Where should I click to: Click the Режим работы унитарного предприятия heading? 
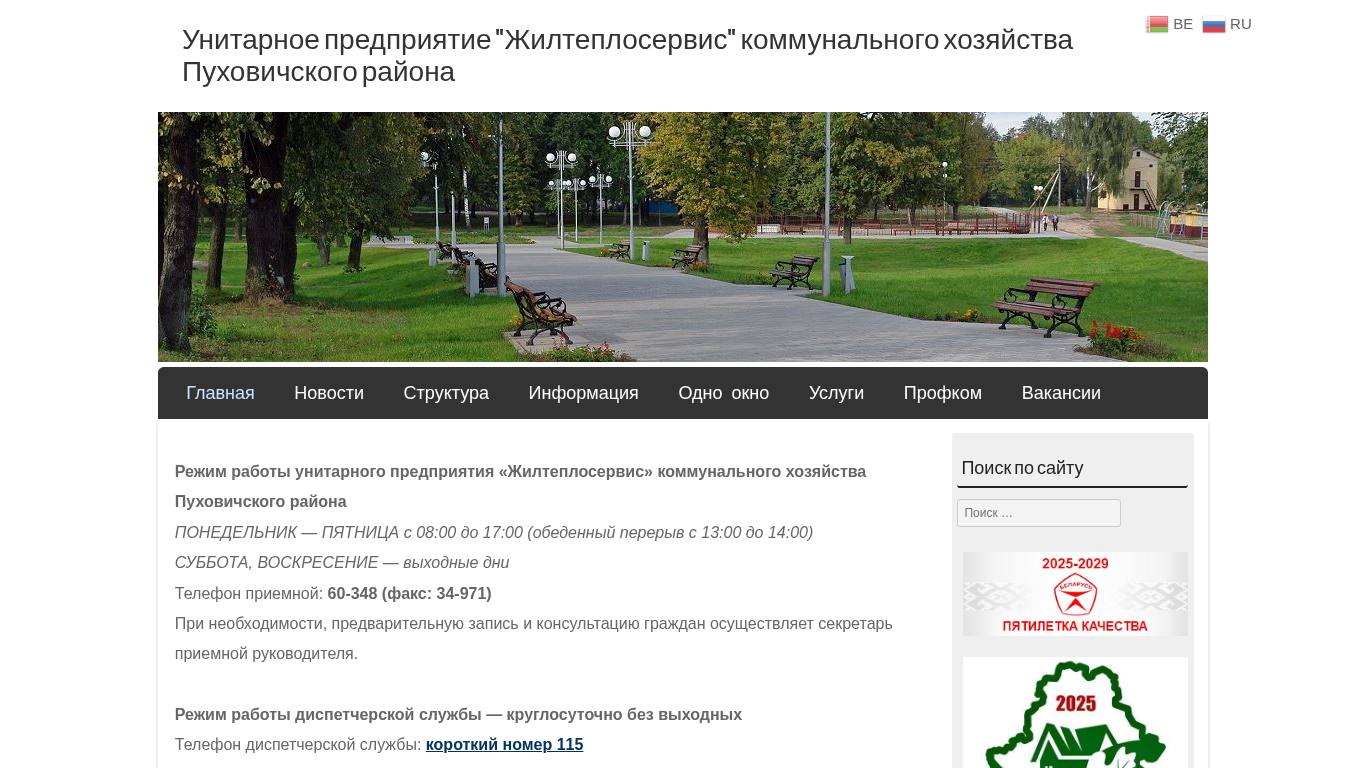tap(520, 487)
